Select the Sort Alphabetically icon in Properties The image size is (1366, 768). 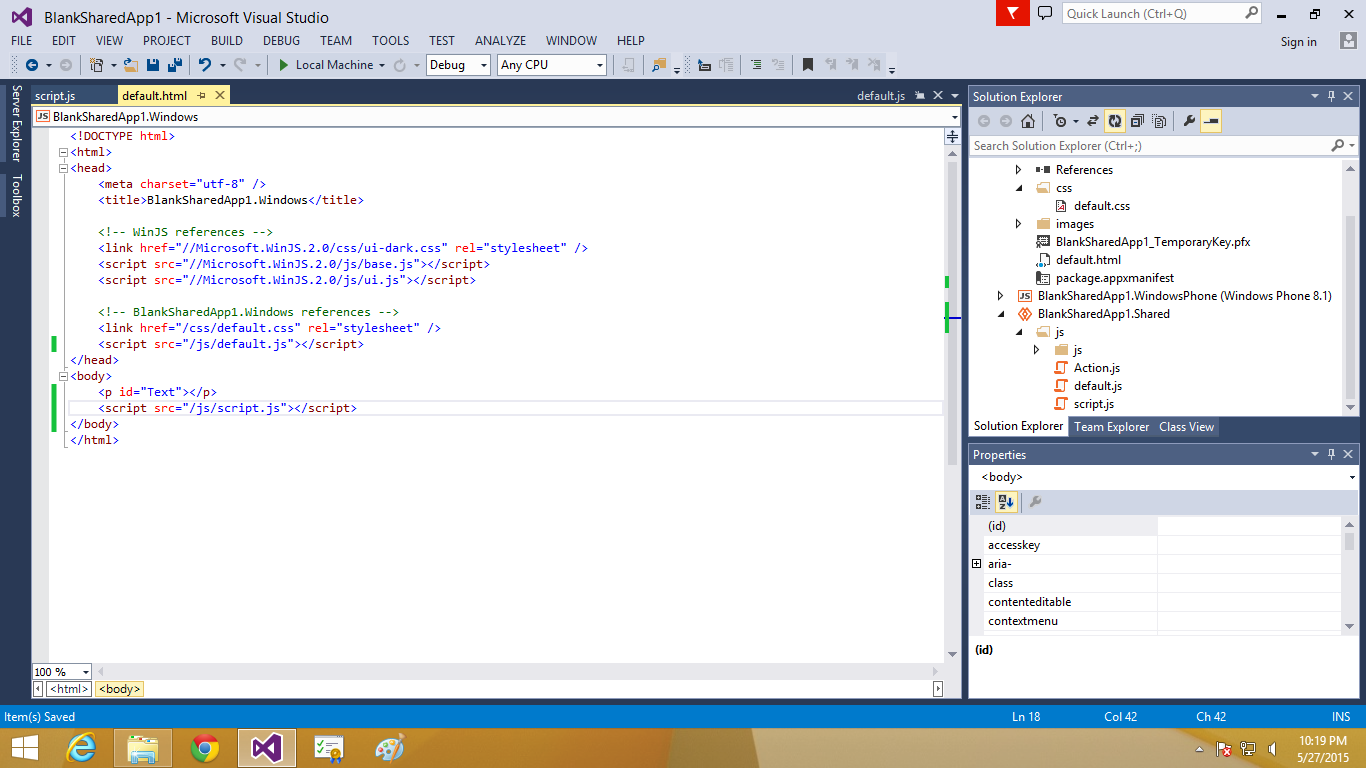point(1006,502)
